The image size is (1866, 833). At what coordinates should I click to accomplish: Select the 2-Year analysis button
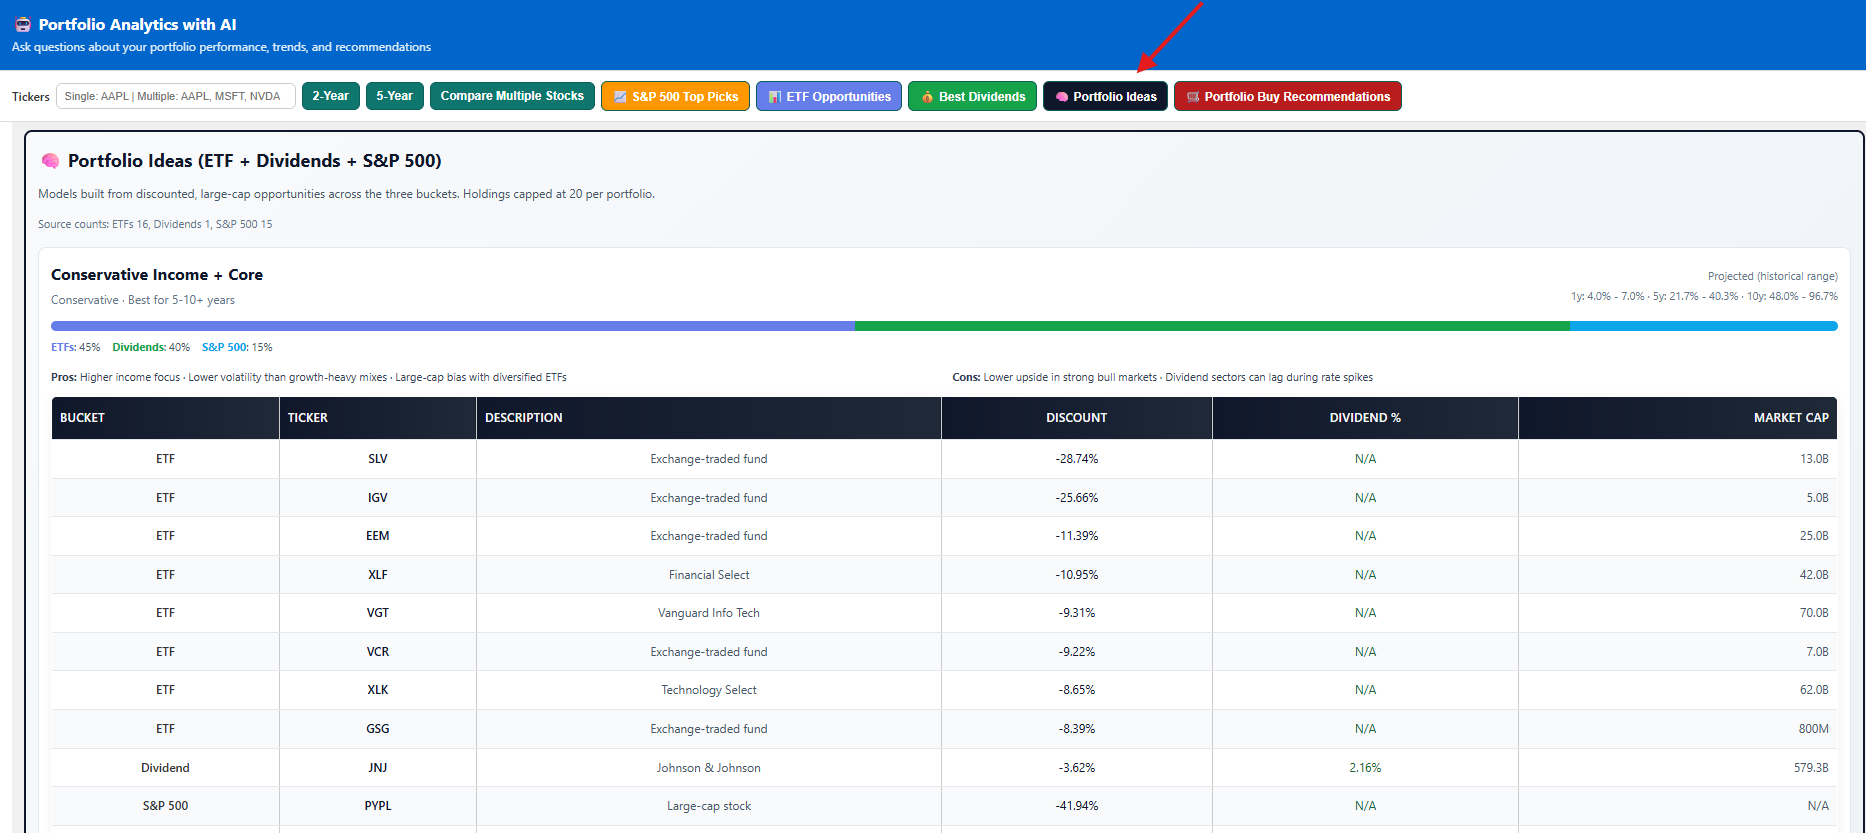click(330, 96)
